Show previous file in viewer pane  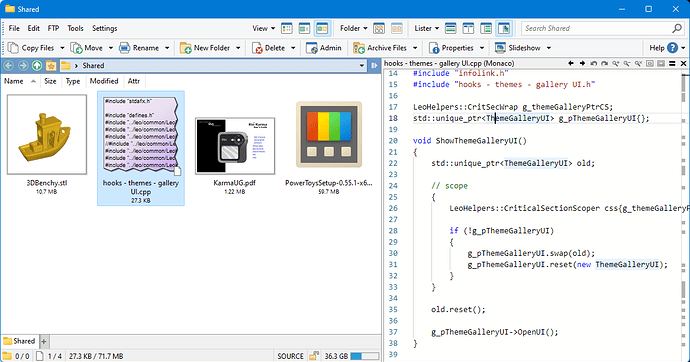click(x=571, y=63)
